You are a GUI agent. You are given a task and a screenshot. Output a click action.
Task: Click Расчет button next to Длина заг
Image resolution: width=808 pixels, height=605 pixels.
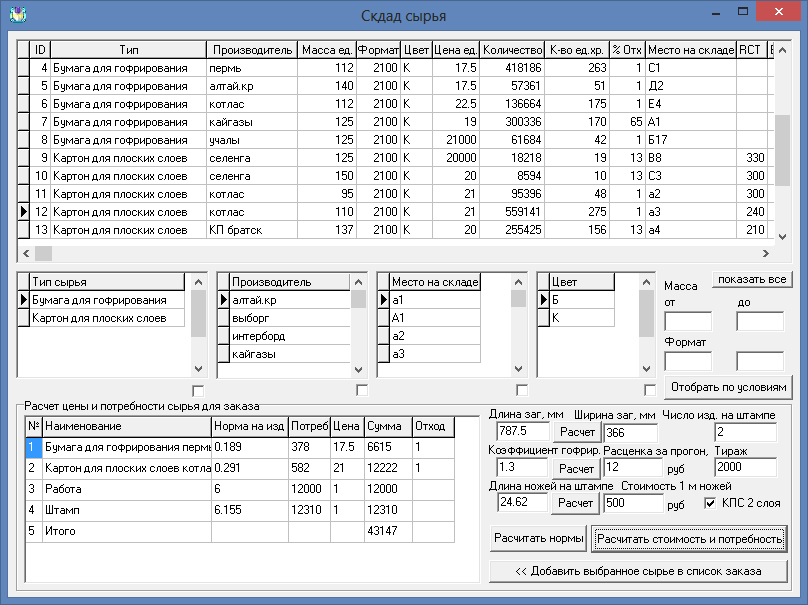[x=577, y=432]
